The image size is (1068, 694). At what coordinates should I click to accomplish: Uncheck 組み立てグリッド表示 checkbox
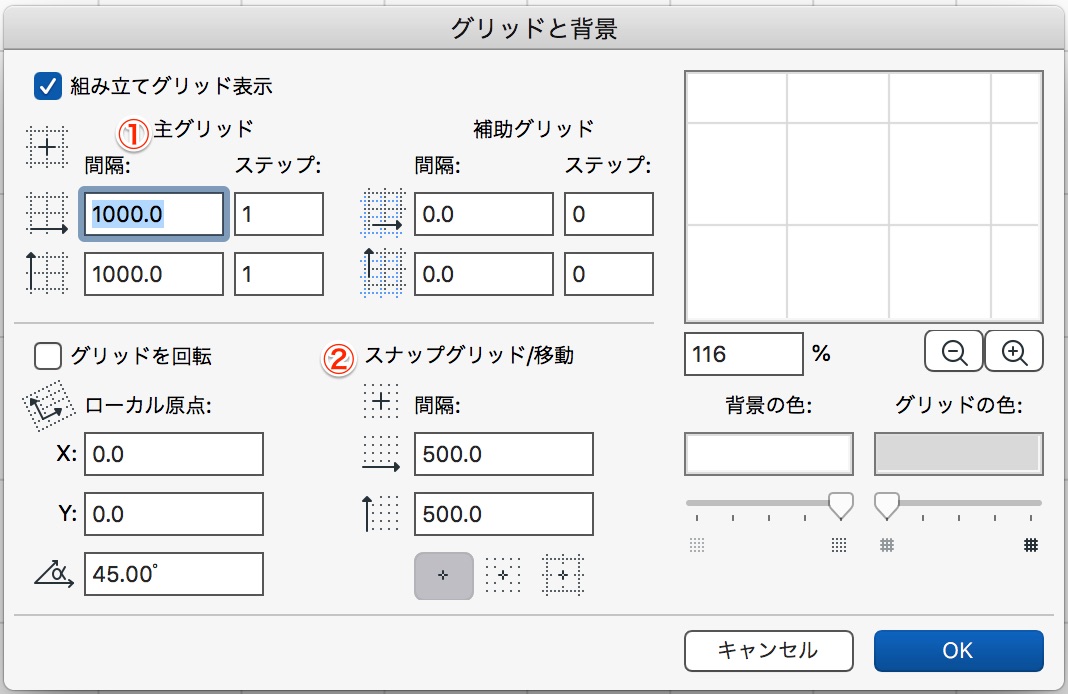pos(48,86)
